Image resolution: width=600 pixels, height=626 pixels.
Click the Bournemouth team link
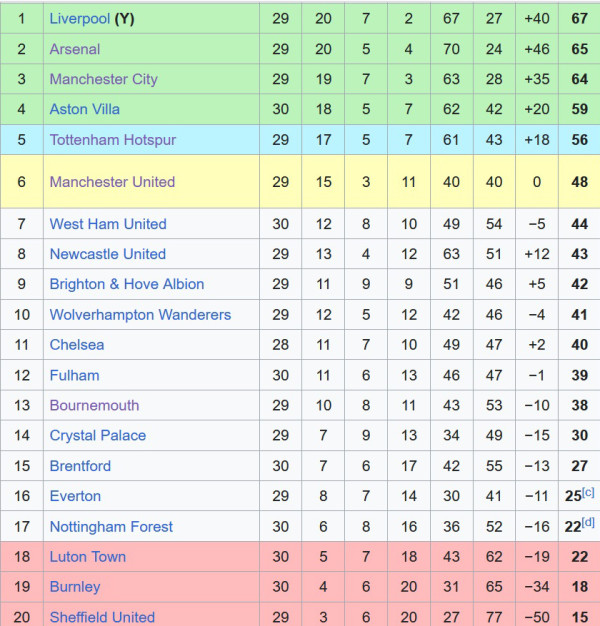point(94,406)
